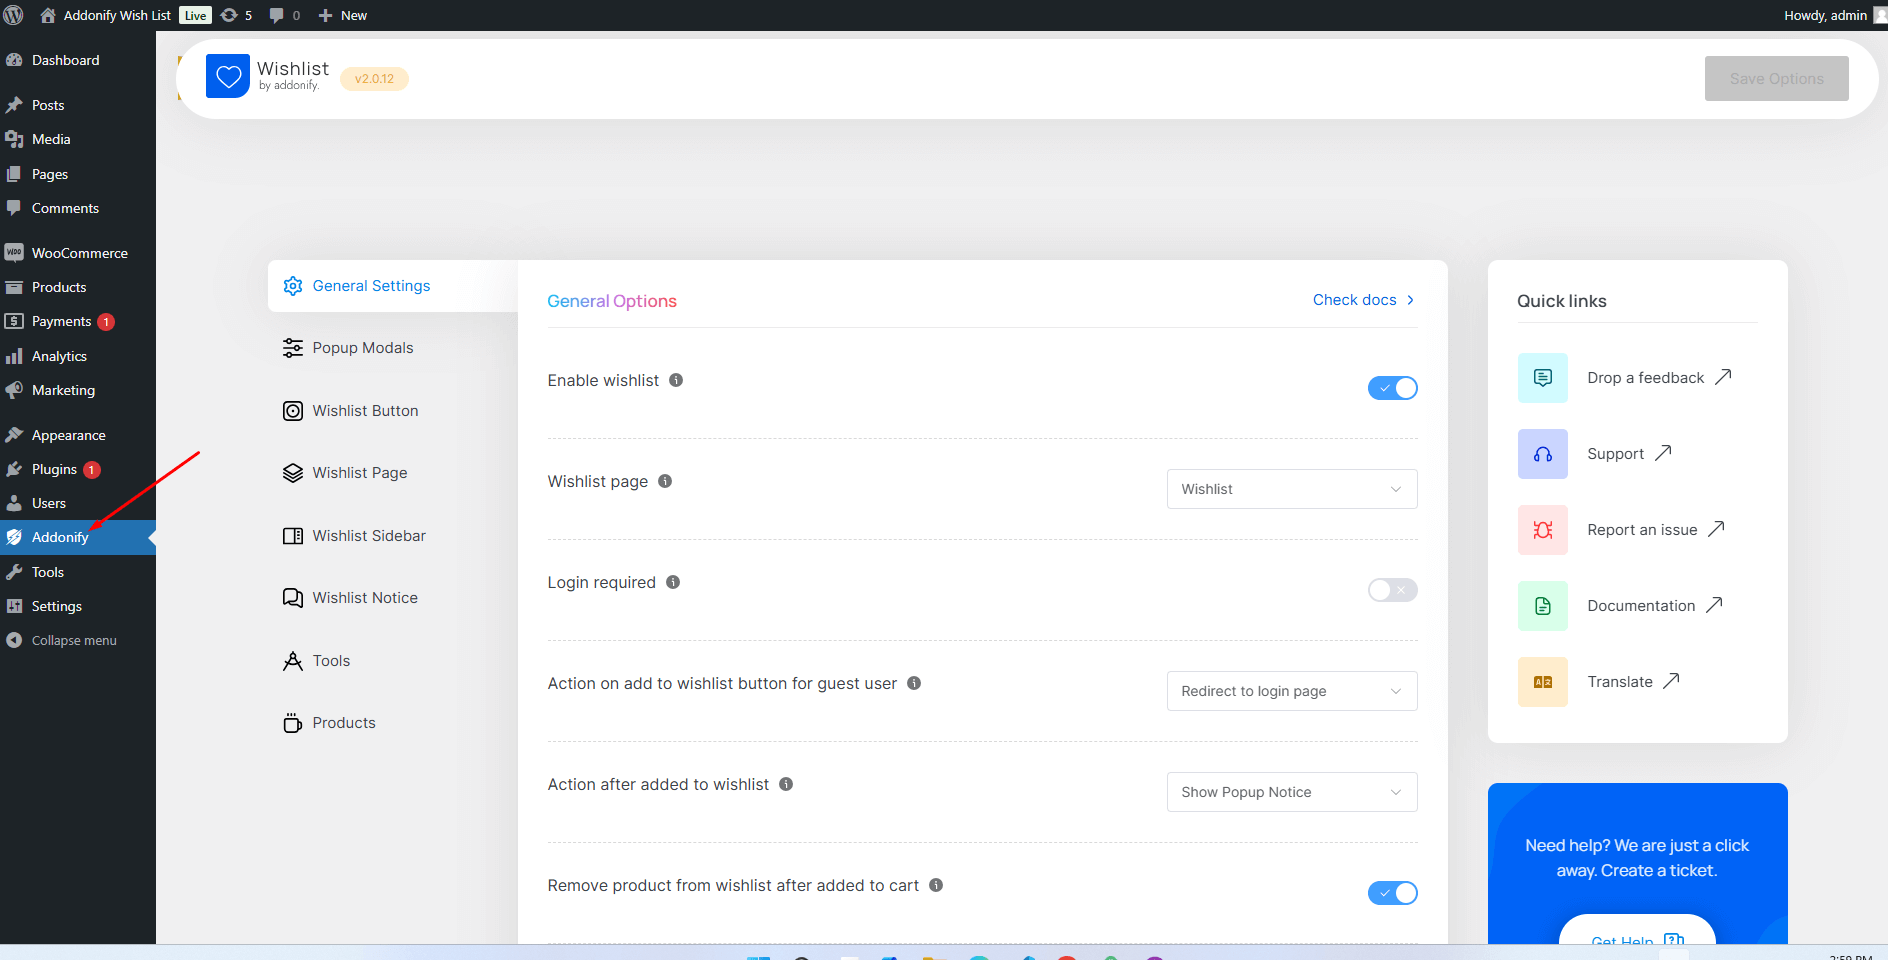Open the Redirect to login page dropdown

coord(1291,691)
